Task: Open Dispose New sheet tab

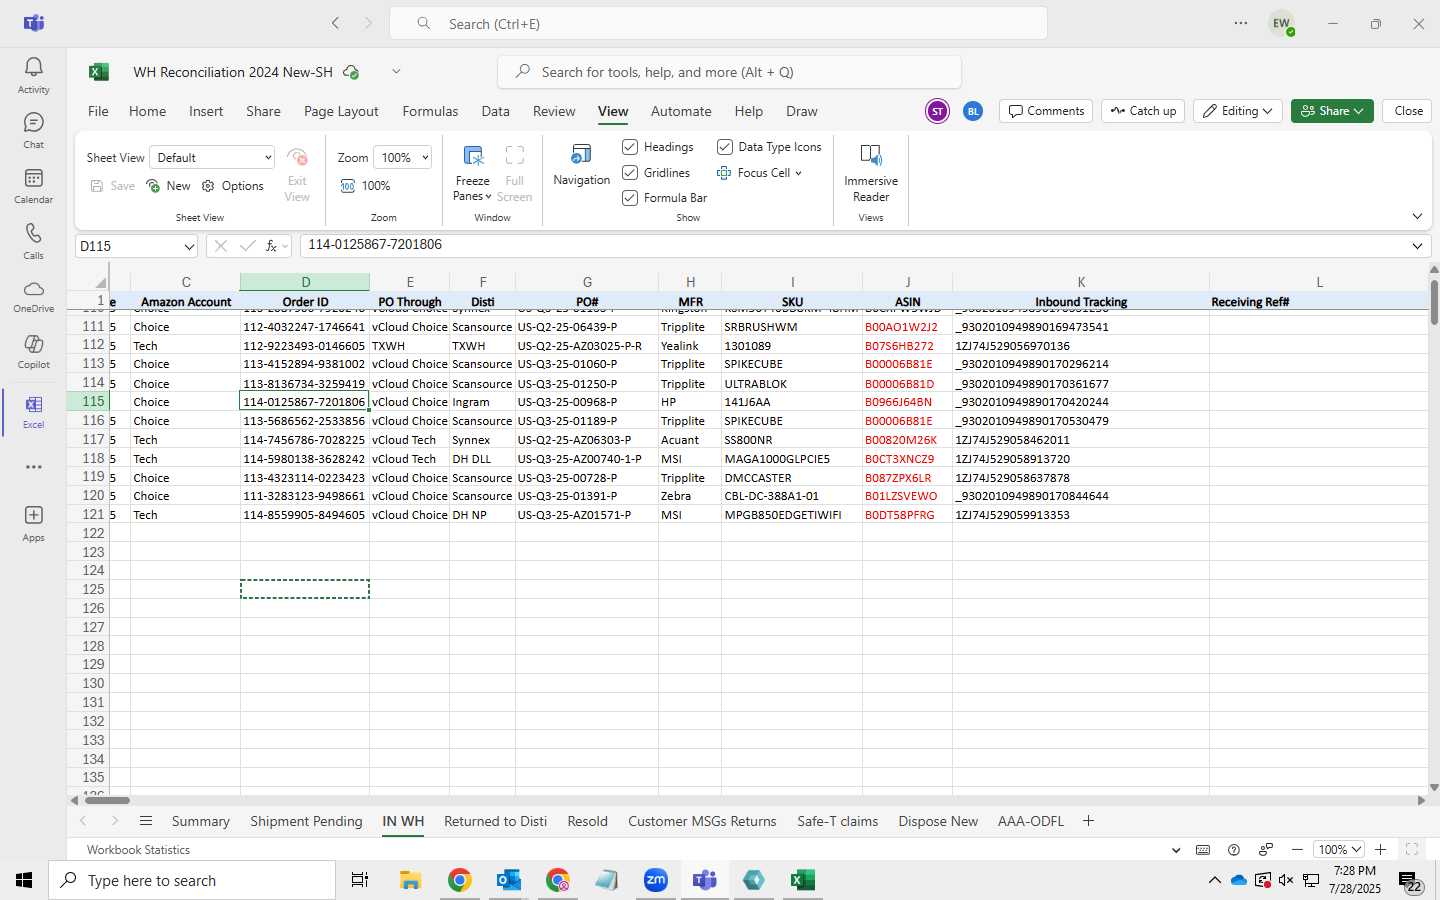Action: 938,821
